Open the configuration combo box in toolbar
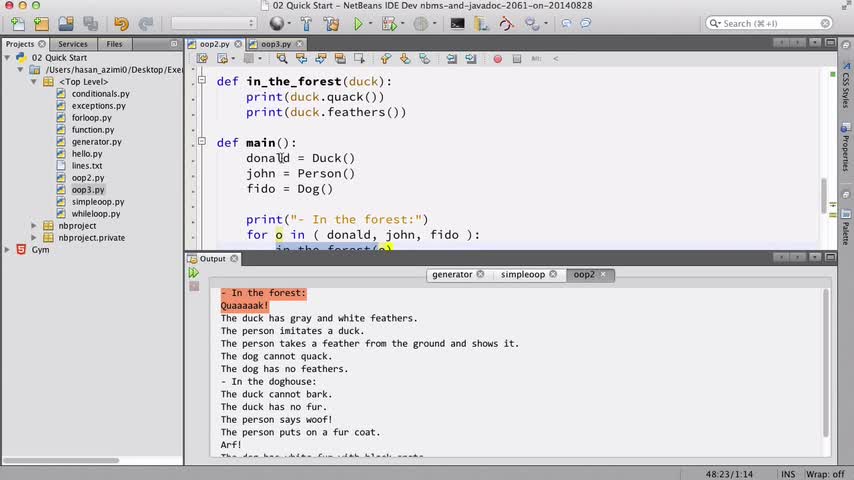 213,23
